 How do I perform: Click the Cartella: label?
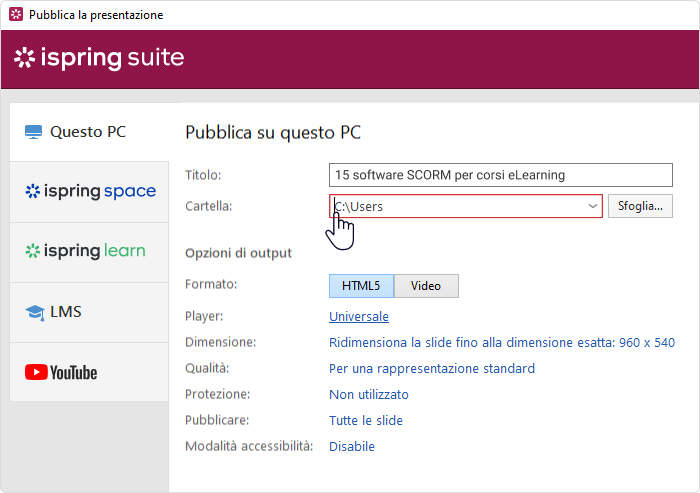(x=208, y=206)
